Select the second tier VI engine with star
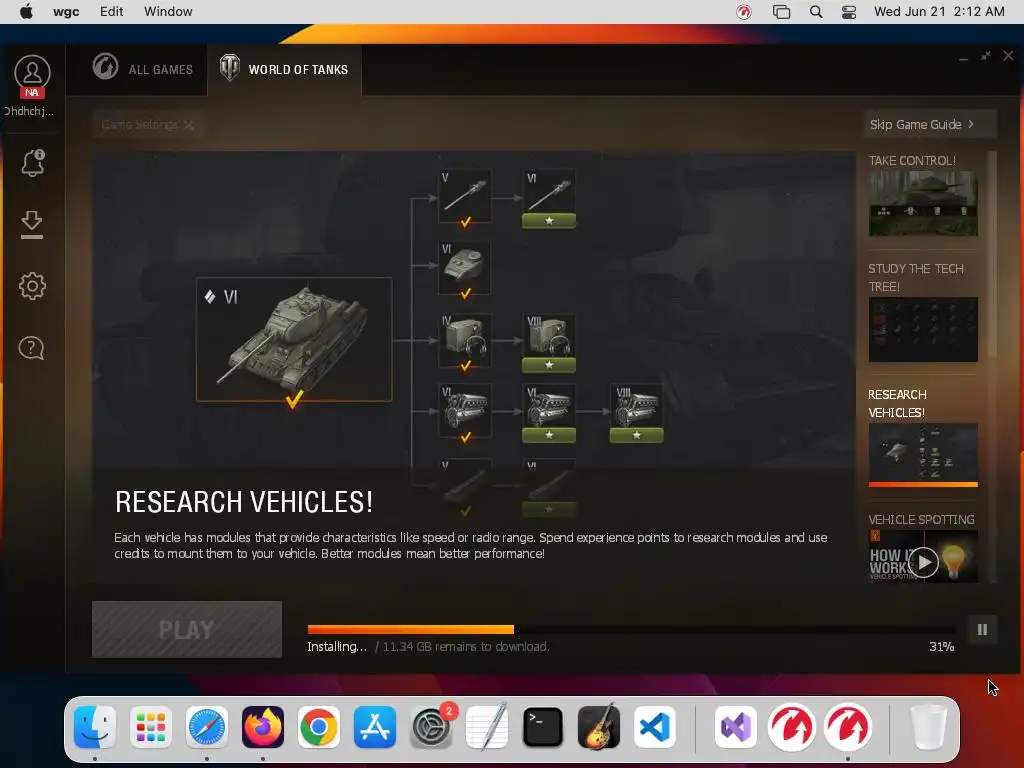Image resolution: width=1024 pixels, height=768 pixels. coord(549,413)
